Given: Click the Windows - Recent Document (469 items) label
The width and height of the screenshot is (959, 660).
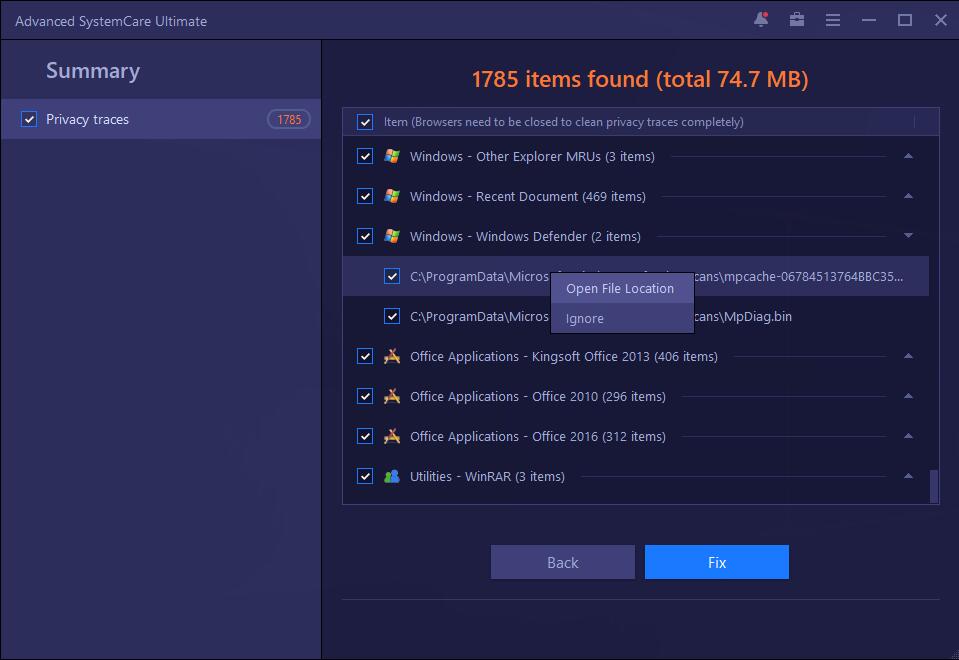Looking at the screenshot, I should 528,196.
